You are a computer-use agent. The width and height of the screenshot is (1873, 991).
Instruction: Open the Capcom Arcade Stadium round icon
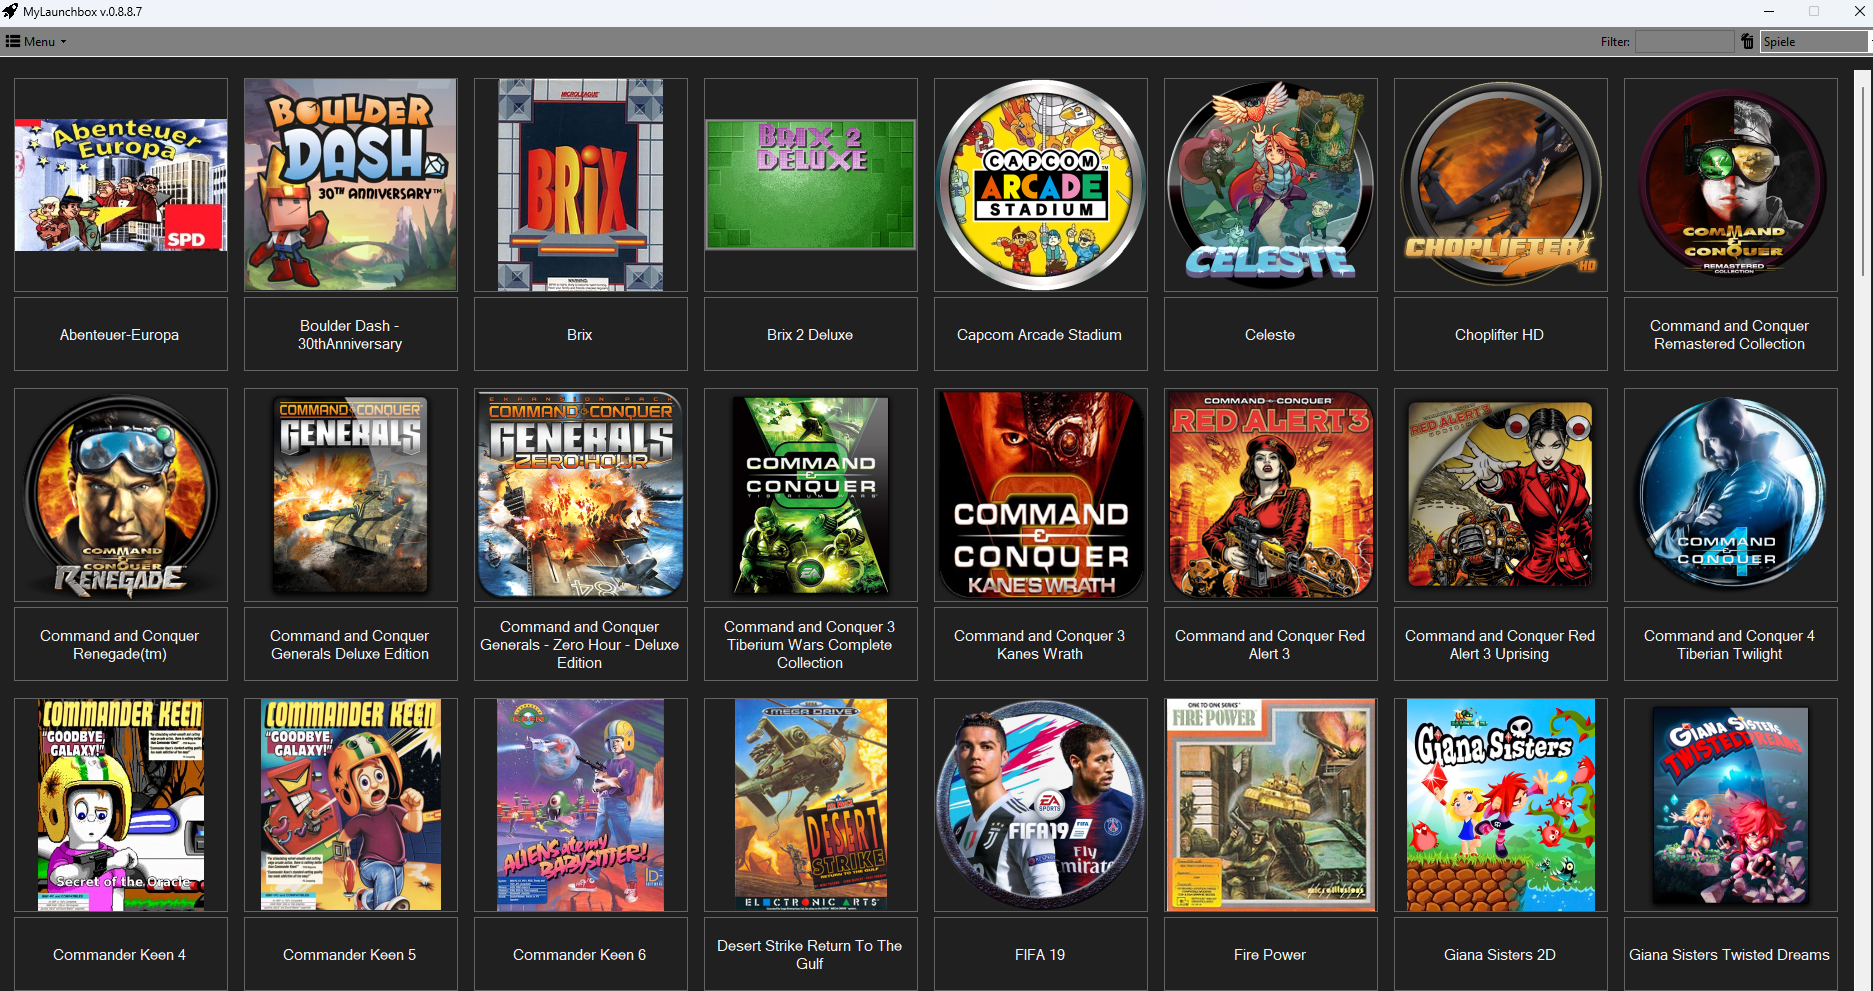click(1041, 185)
